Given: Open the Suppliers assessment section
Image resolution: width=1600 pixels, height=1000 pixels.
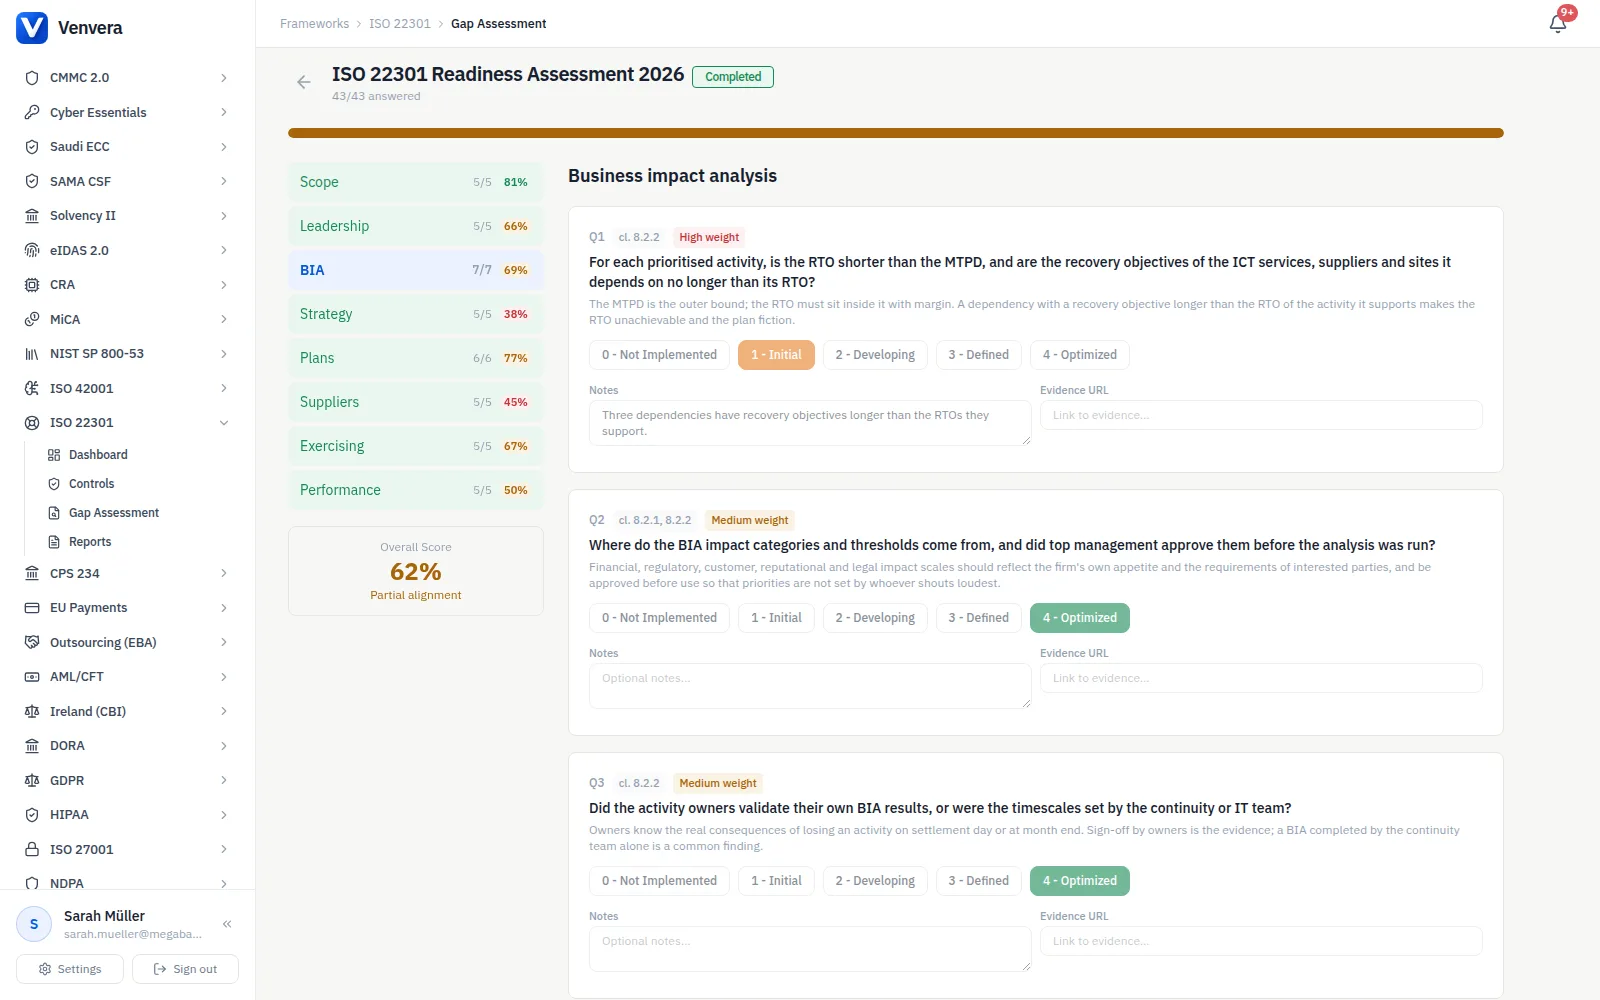Looking at the screenshot, I should click(416, 402).
